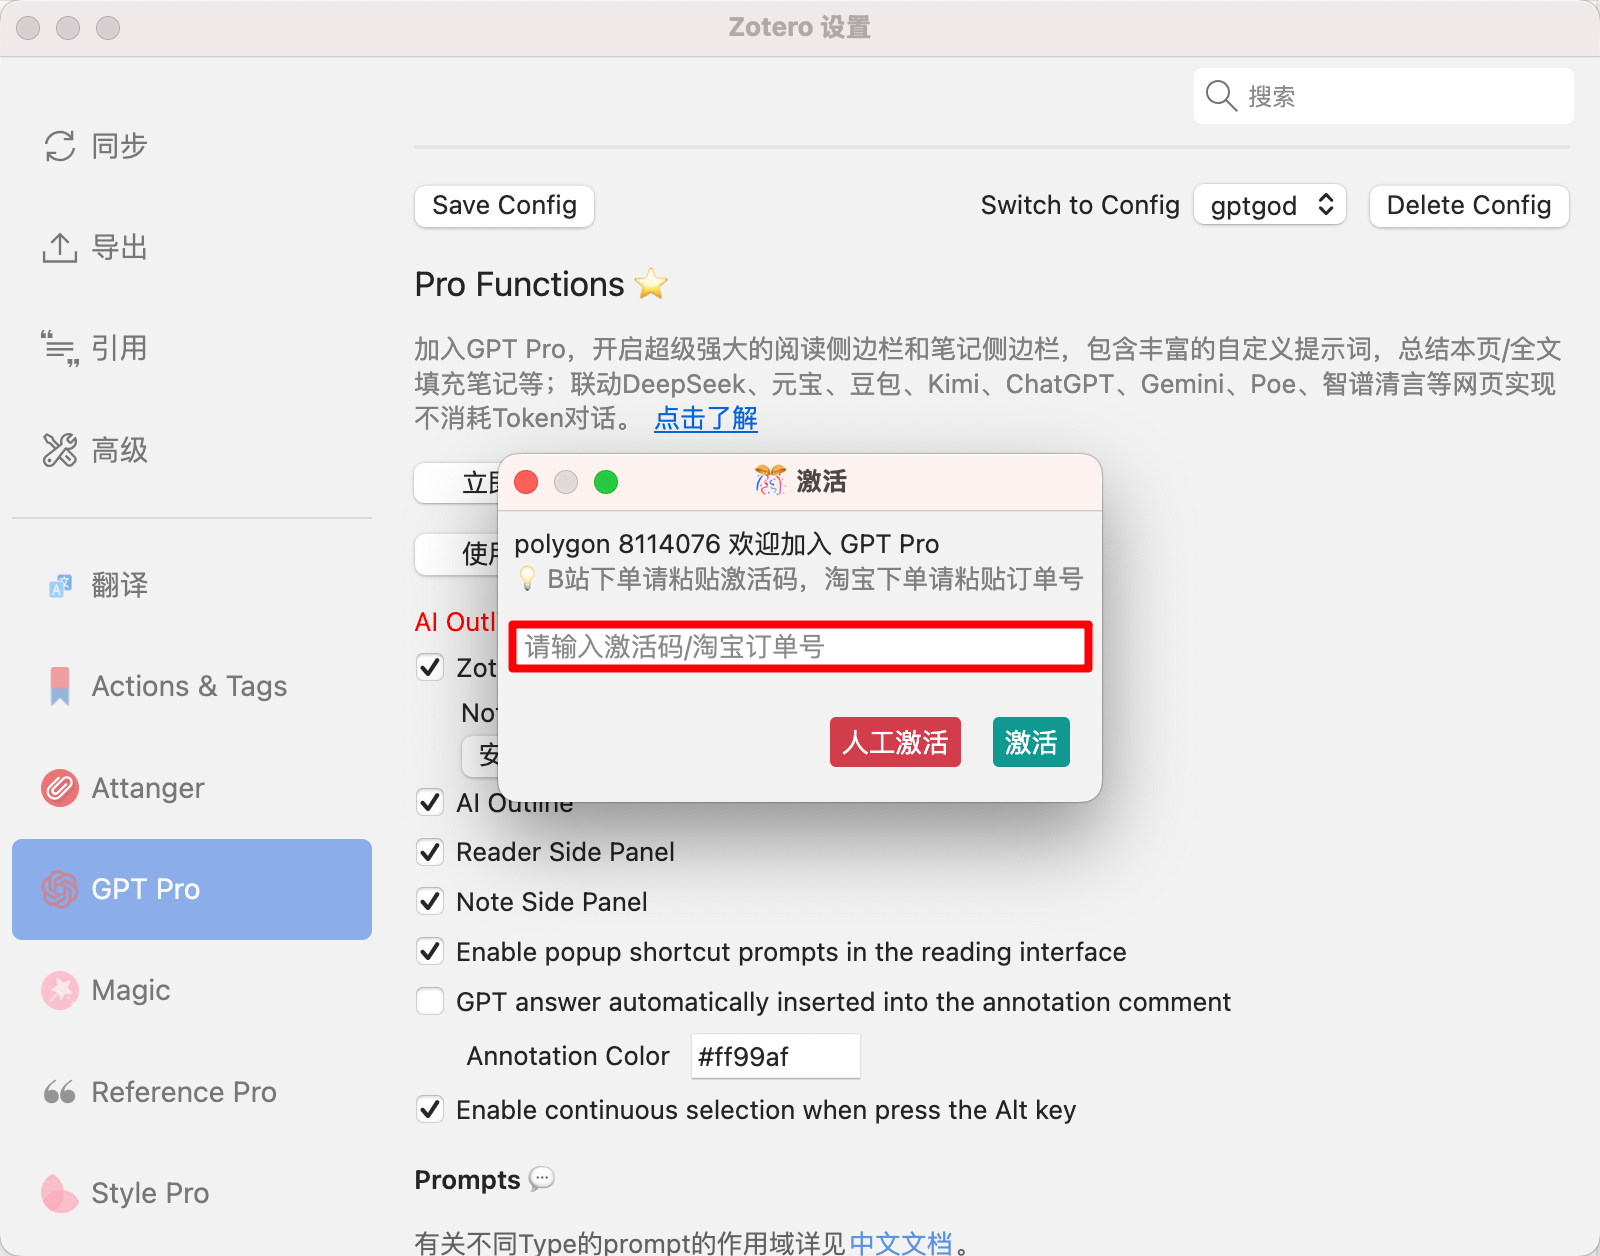Click the citation quote icon

coord(60,348)
